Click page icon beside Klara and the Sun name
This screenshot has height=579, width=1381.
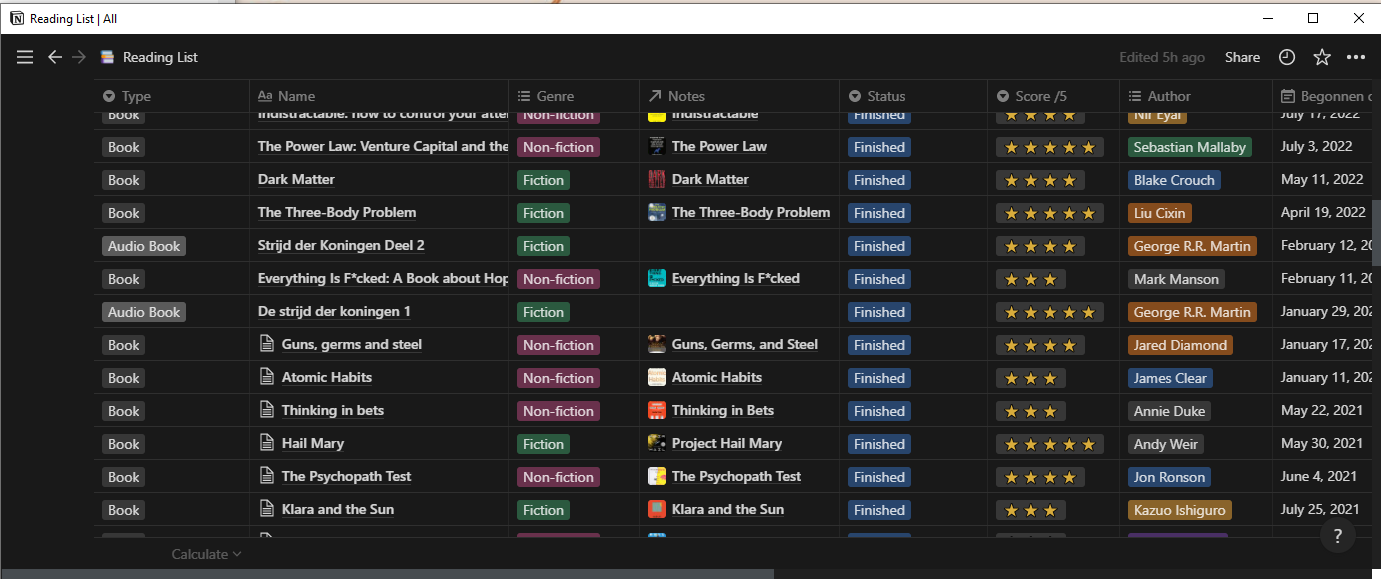pos(267,509)
